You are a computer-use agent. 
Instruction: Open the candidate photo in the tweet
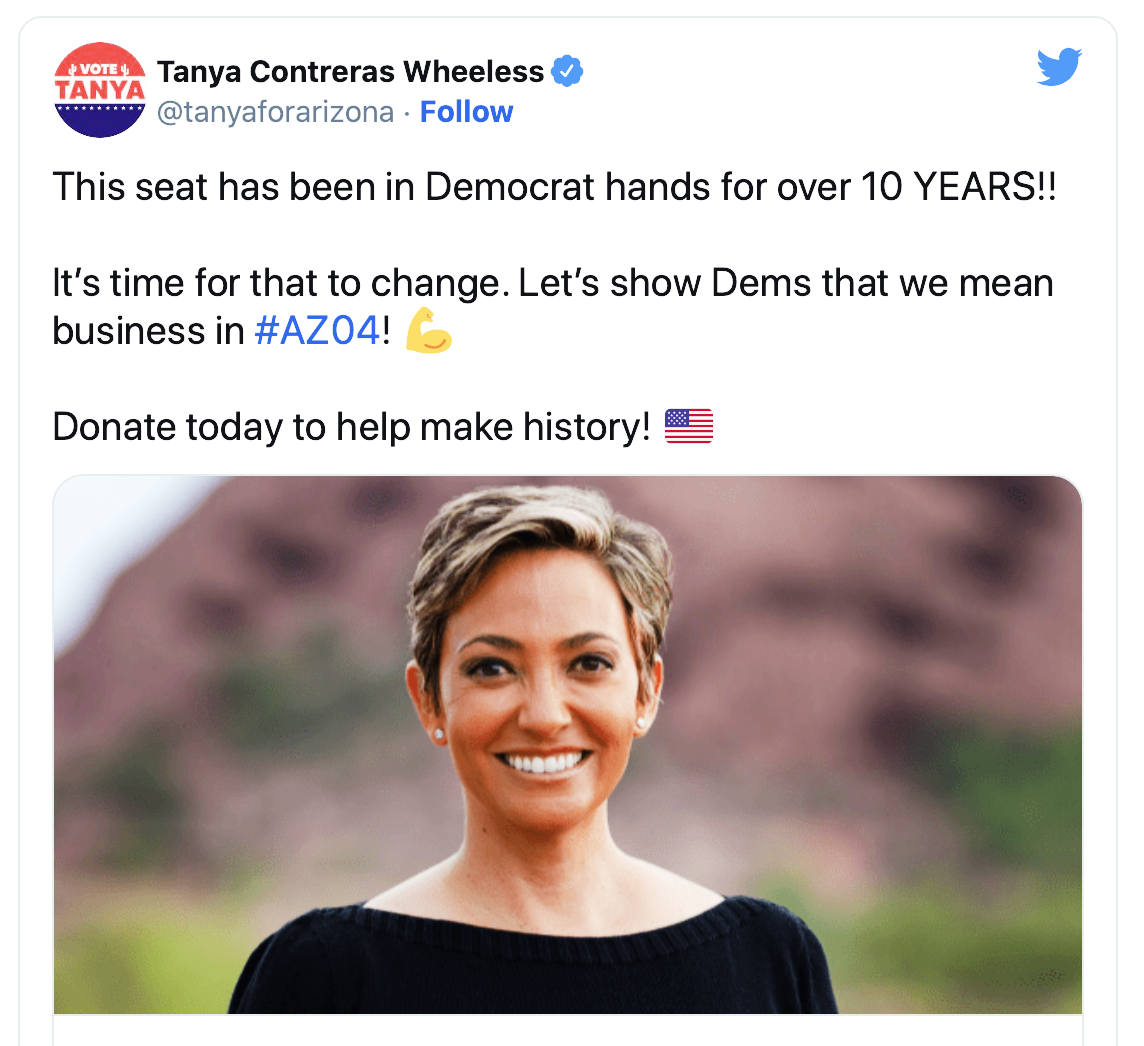pos(568,744)
